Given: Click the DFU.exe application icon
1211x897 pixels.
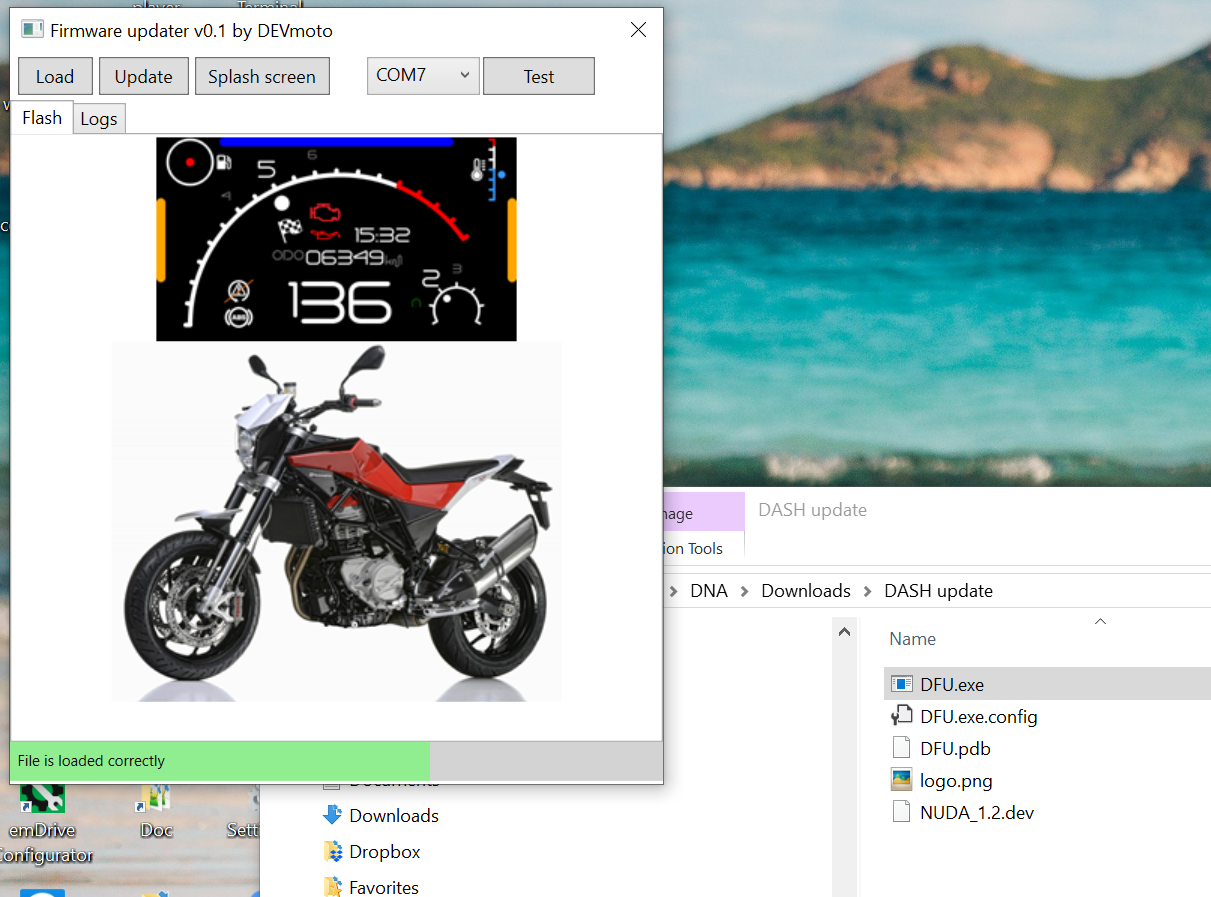Looking at the screenshot, I should point(902,685).
